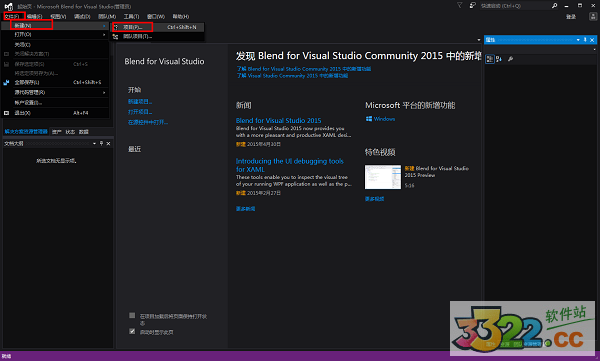Screen dimensions: 600x361
Task: Click the wrench property pages icon
Action: click(x=510, y=59)
